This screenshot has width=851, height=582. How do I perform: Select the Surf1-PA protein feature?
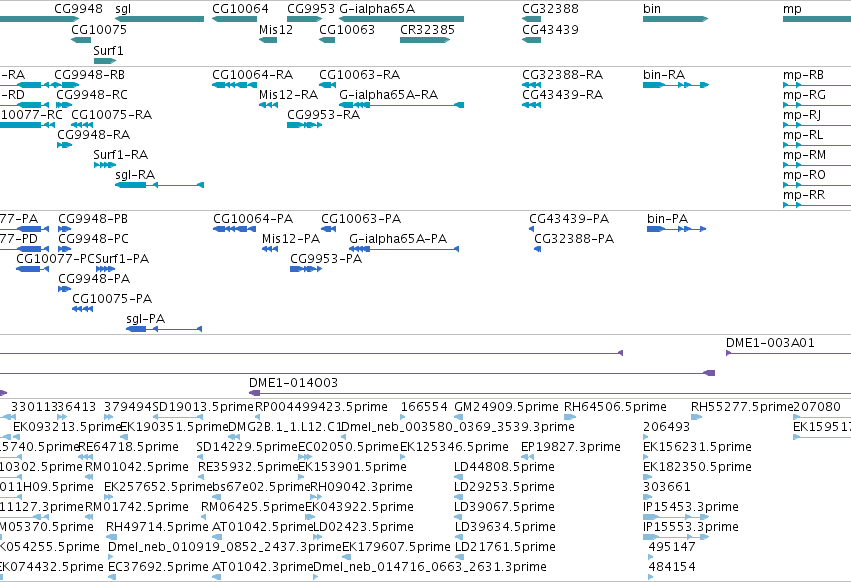(105, 269)
